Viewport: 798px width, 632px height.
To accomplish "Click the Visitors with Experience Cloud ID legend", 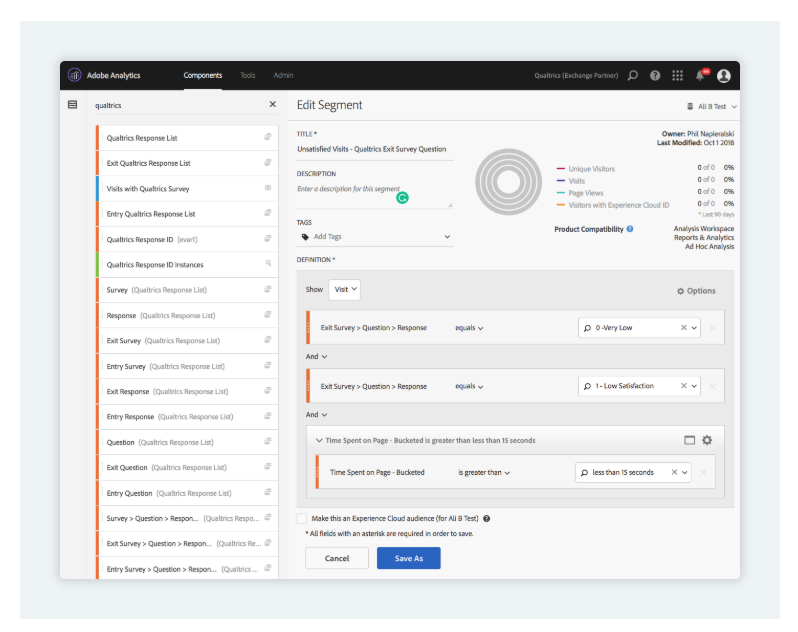I will pos(613,205).
